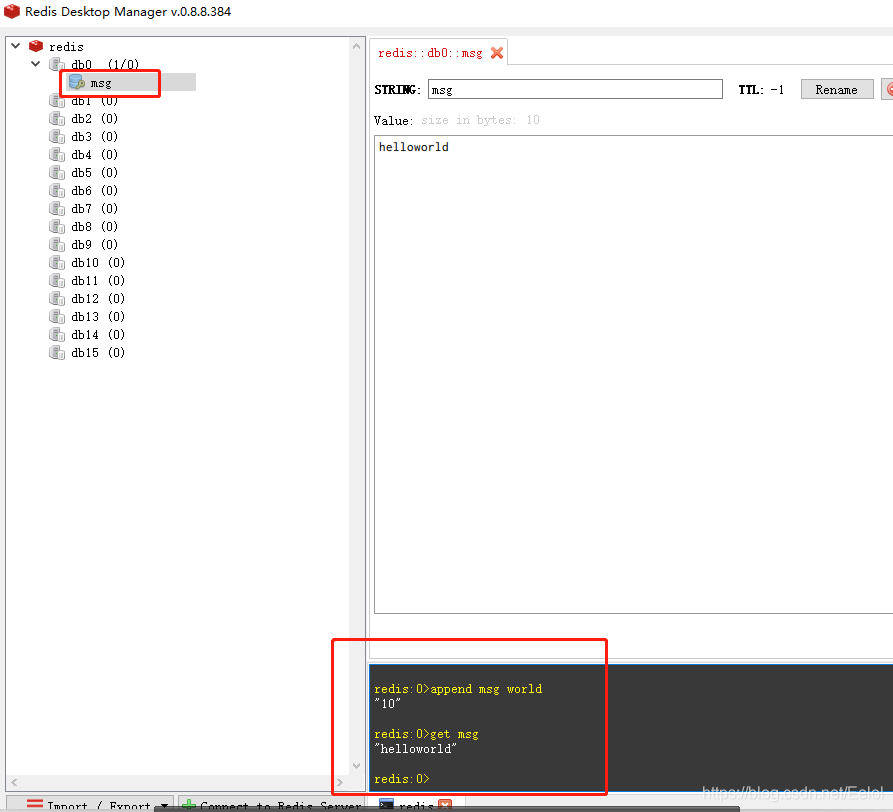Open database db1 (0) label

[x=95, y=101]
